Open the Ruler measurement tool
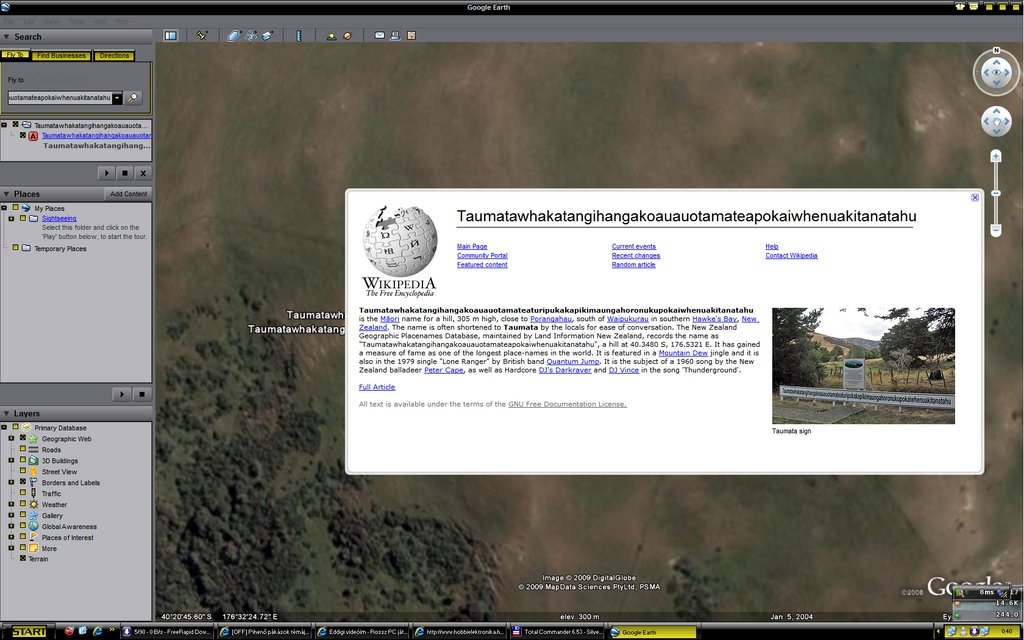 299,36
